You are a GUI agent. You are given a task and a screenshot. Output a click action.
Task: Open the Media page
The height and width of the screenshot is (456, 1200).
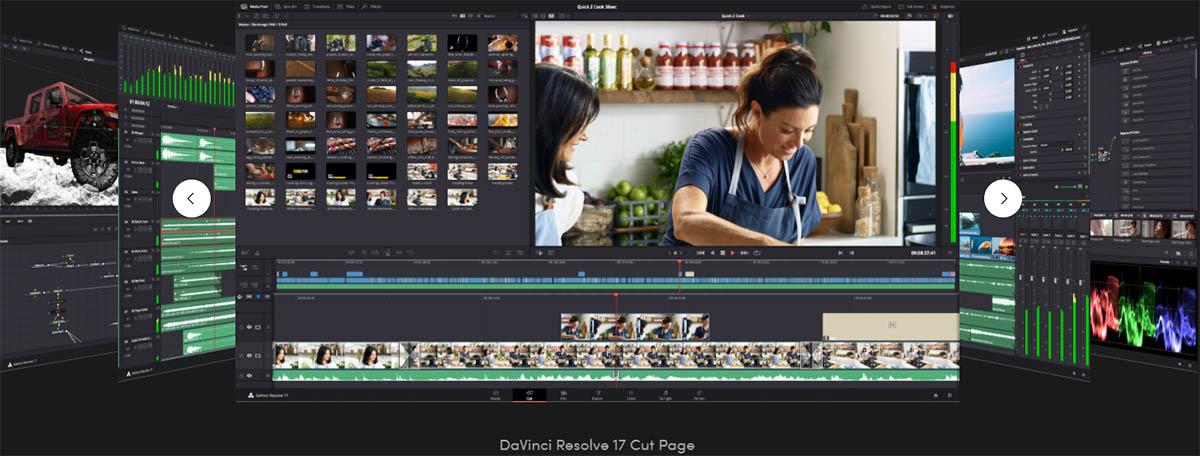pos(495,395)
